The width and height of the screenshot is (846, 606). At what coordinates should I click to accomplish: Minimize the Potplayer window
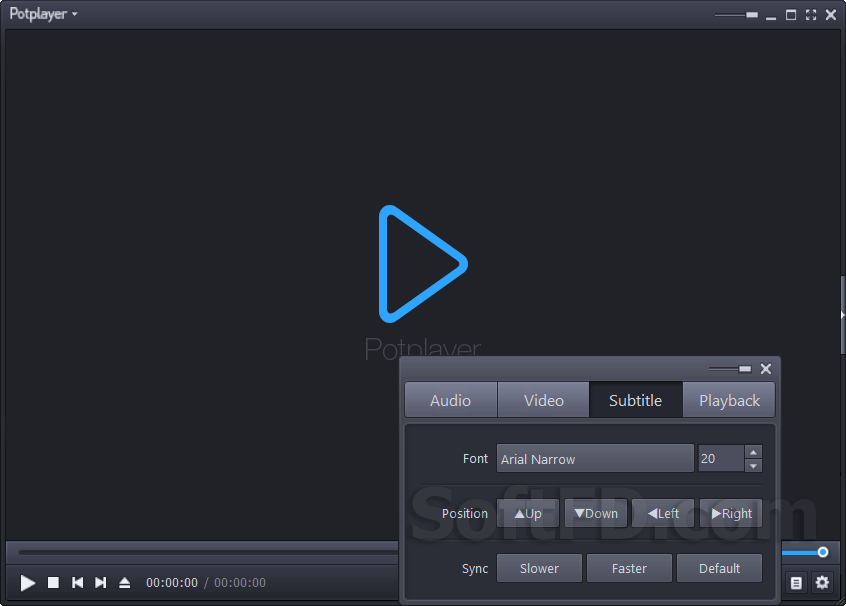[771, 16]
